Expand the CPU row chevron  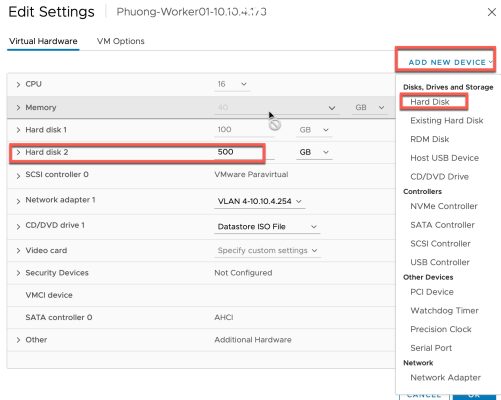tap(18, 84)
